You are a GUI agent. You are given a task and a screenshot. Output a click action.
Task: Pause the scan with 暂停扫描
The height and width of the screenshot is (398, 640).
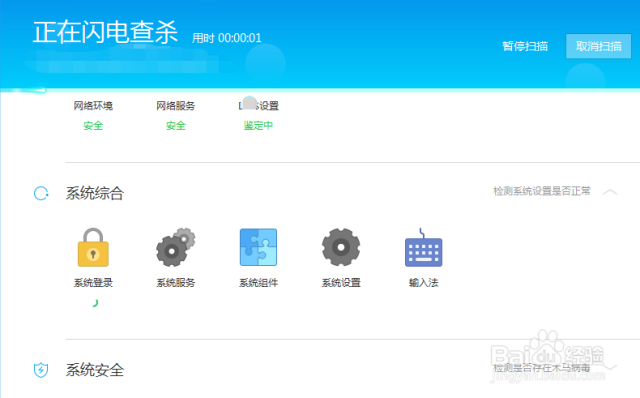click(525, 46)
